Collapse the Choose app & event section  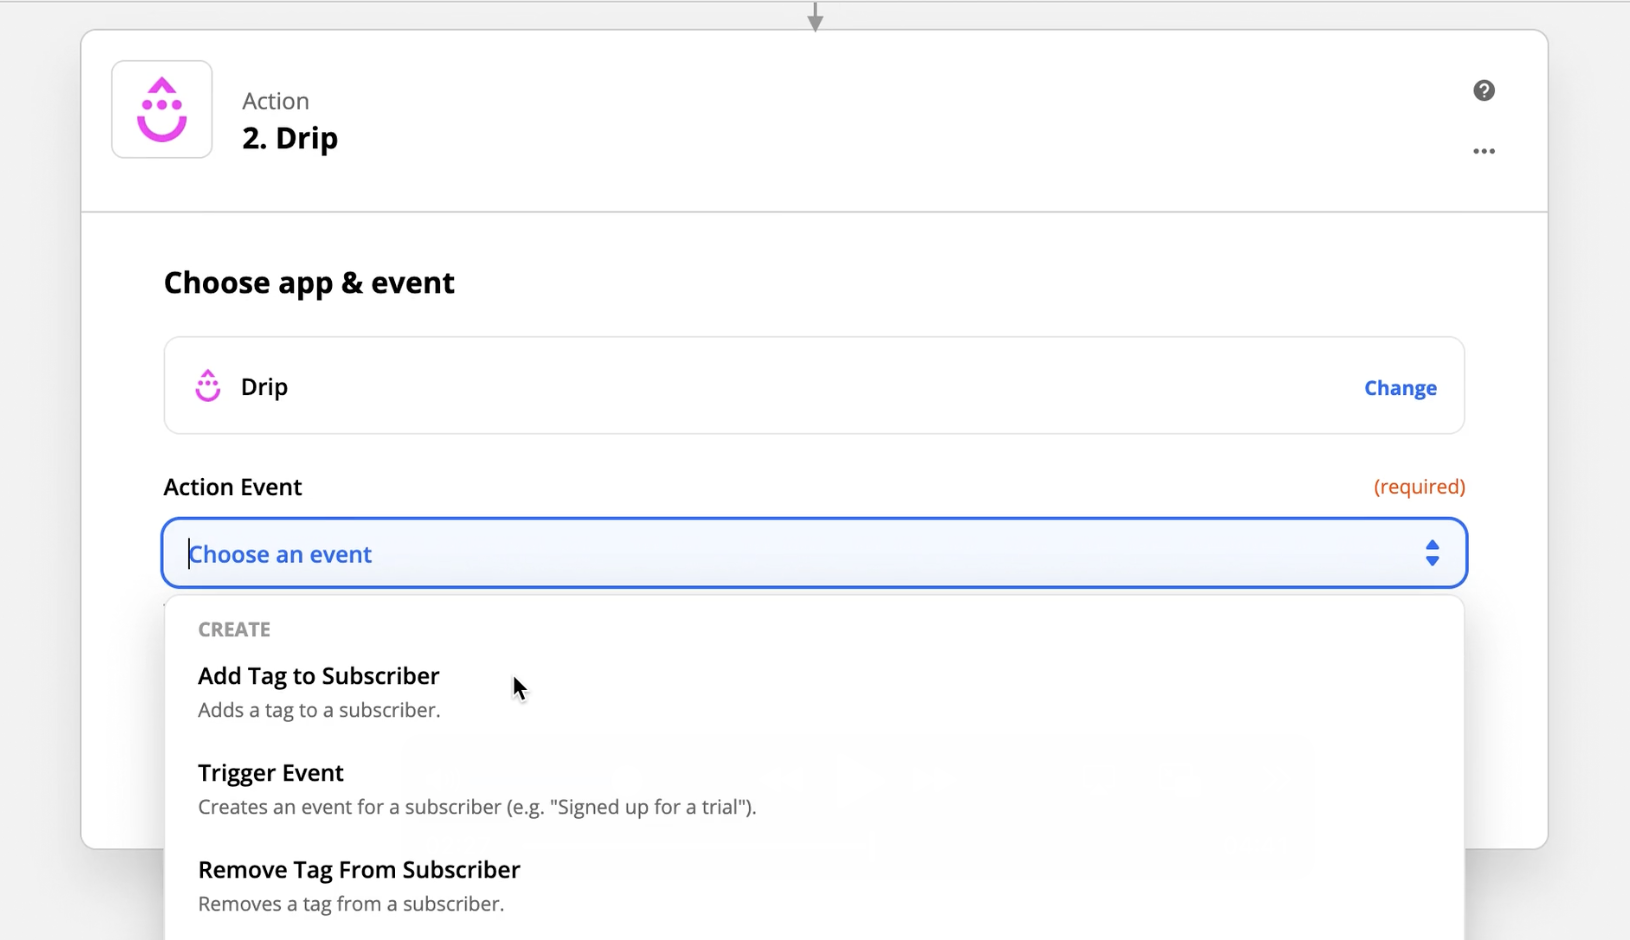(309, 283)
